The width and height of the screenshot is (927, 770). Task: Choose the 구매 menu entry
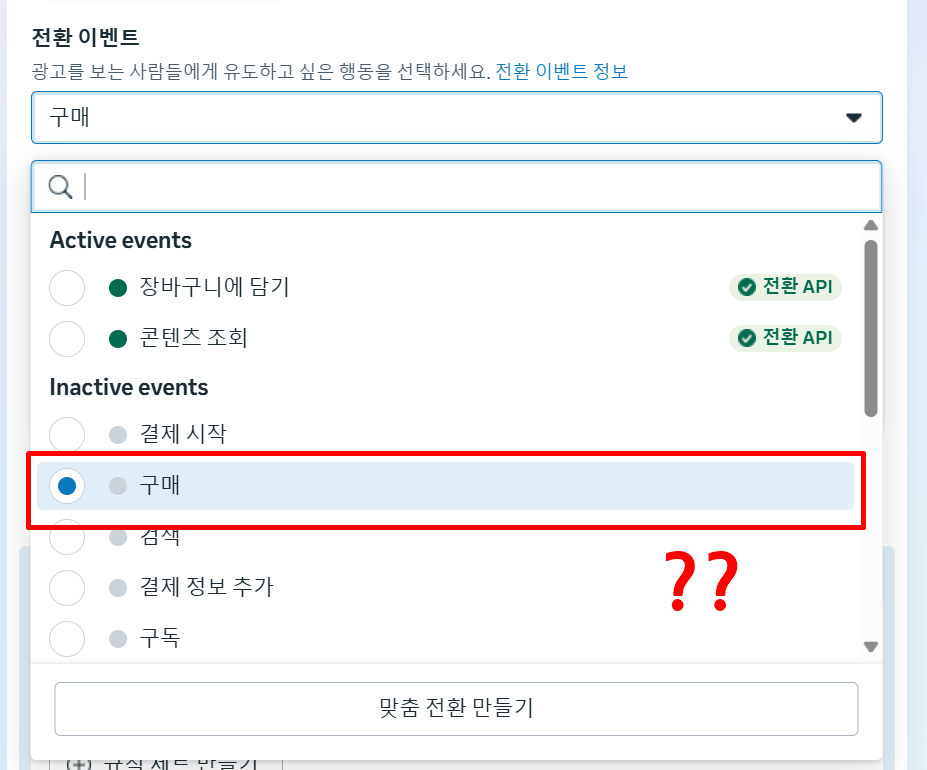[x=445, y=486]
